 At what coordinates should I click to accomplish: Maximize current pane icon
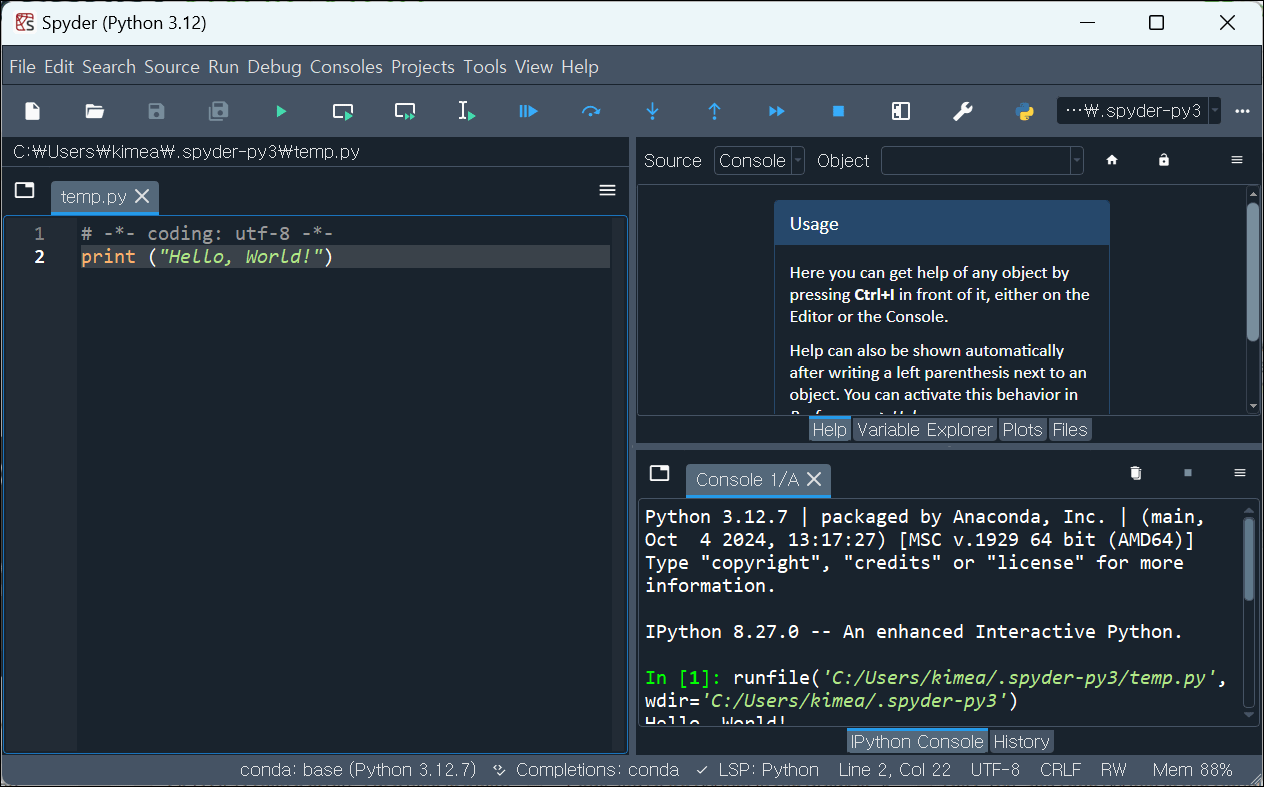[901, 111]
